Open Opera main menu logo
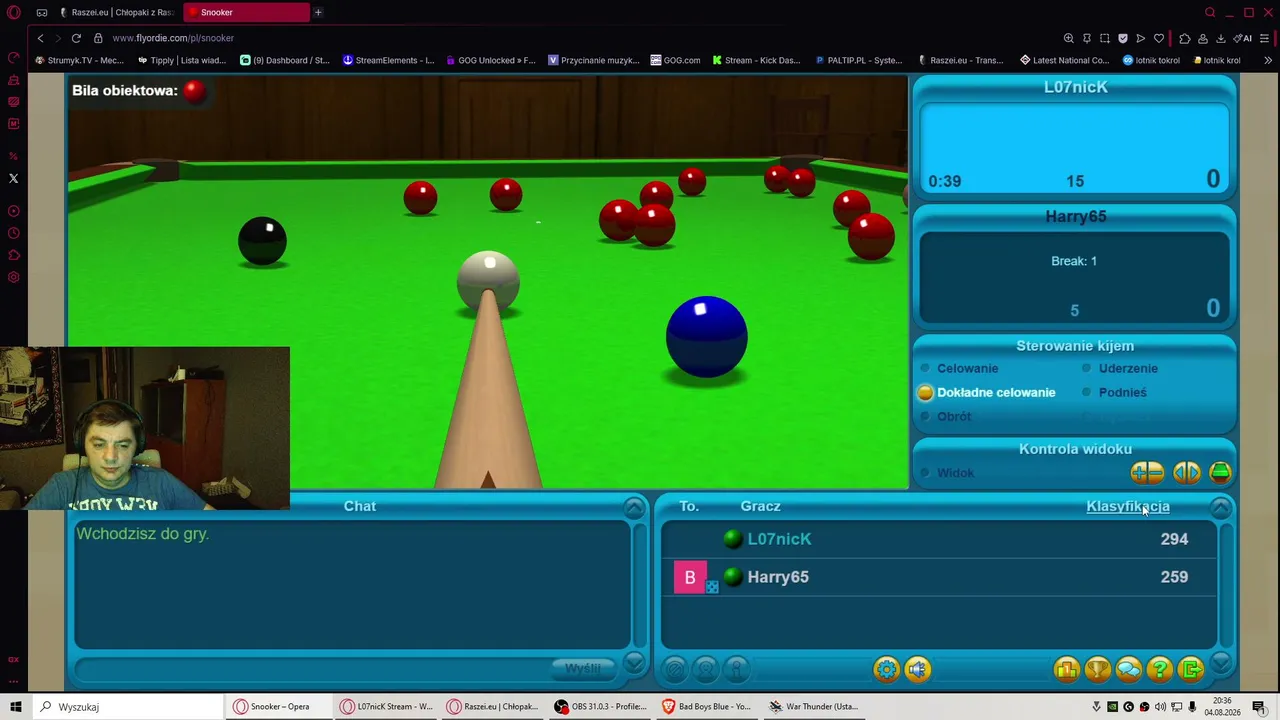 (x=14, y=12)
